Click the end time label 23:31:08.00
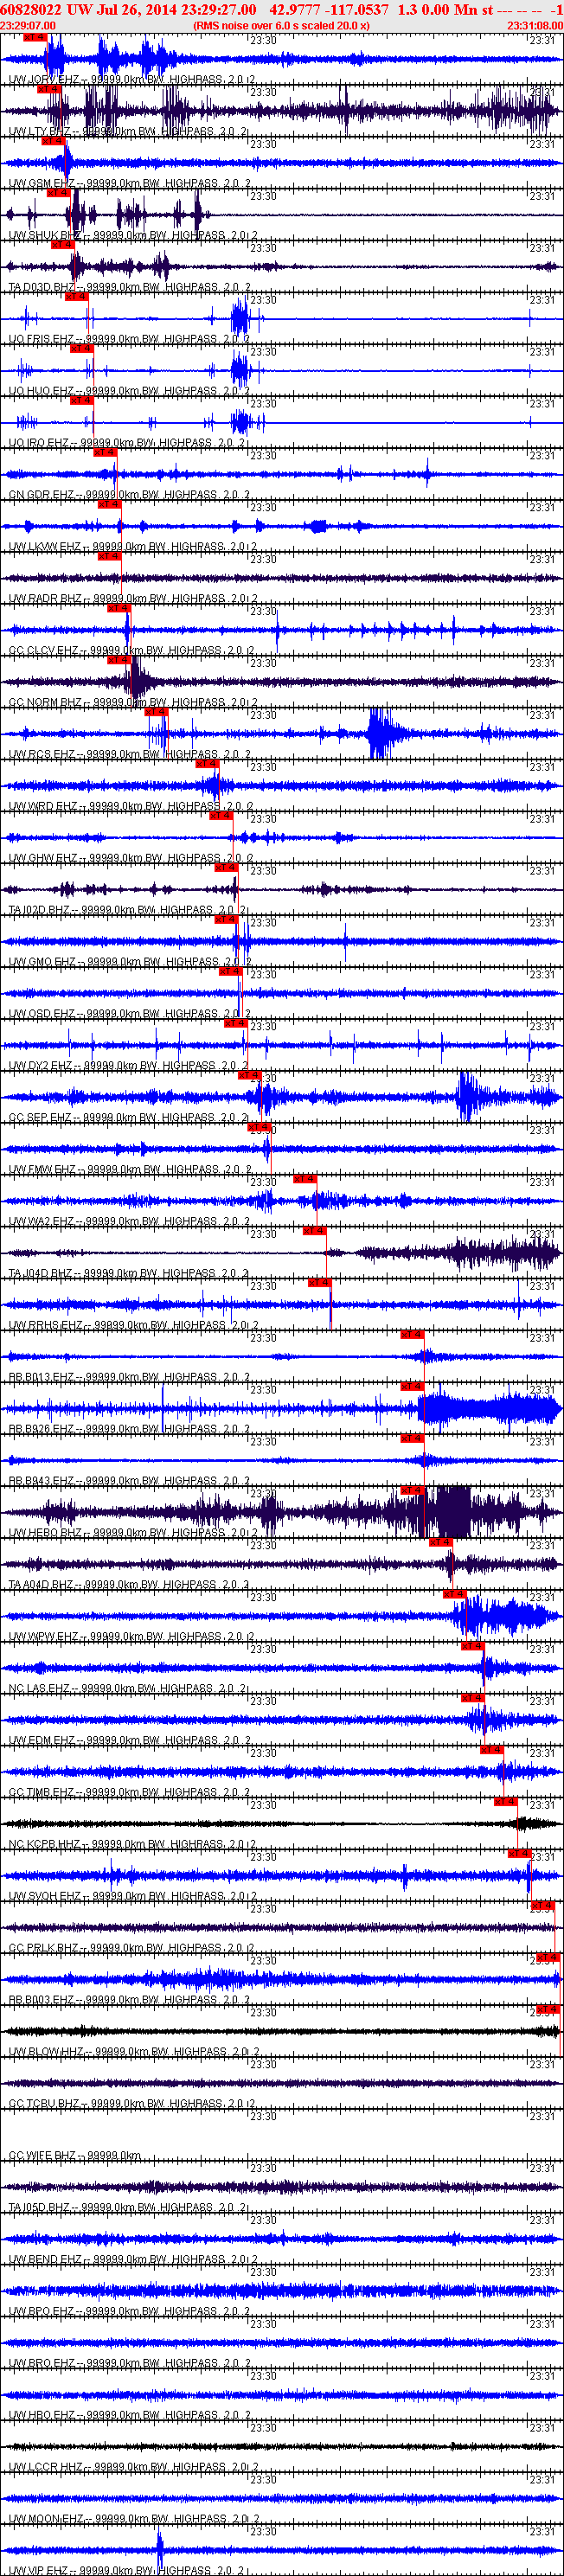 (x=535, y=25)
